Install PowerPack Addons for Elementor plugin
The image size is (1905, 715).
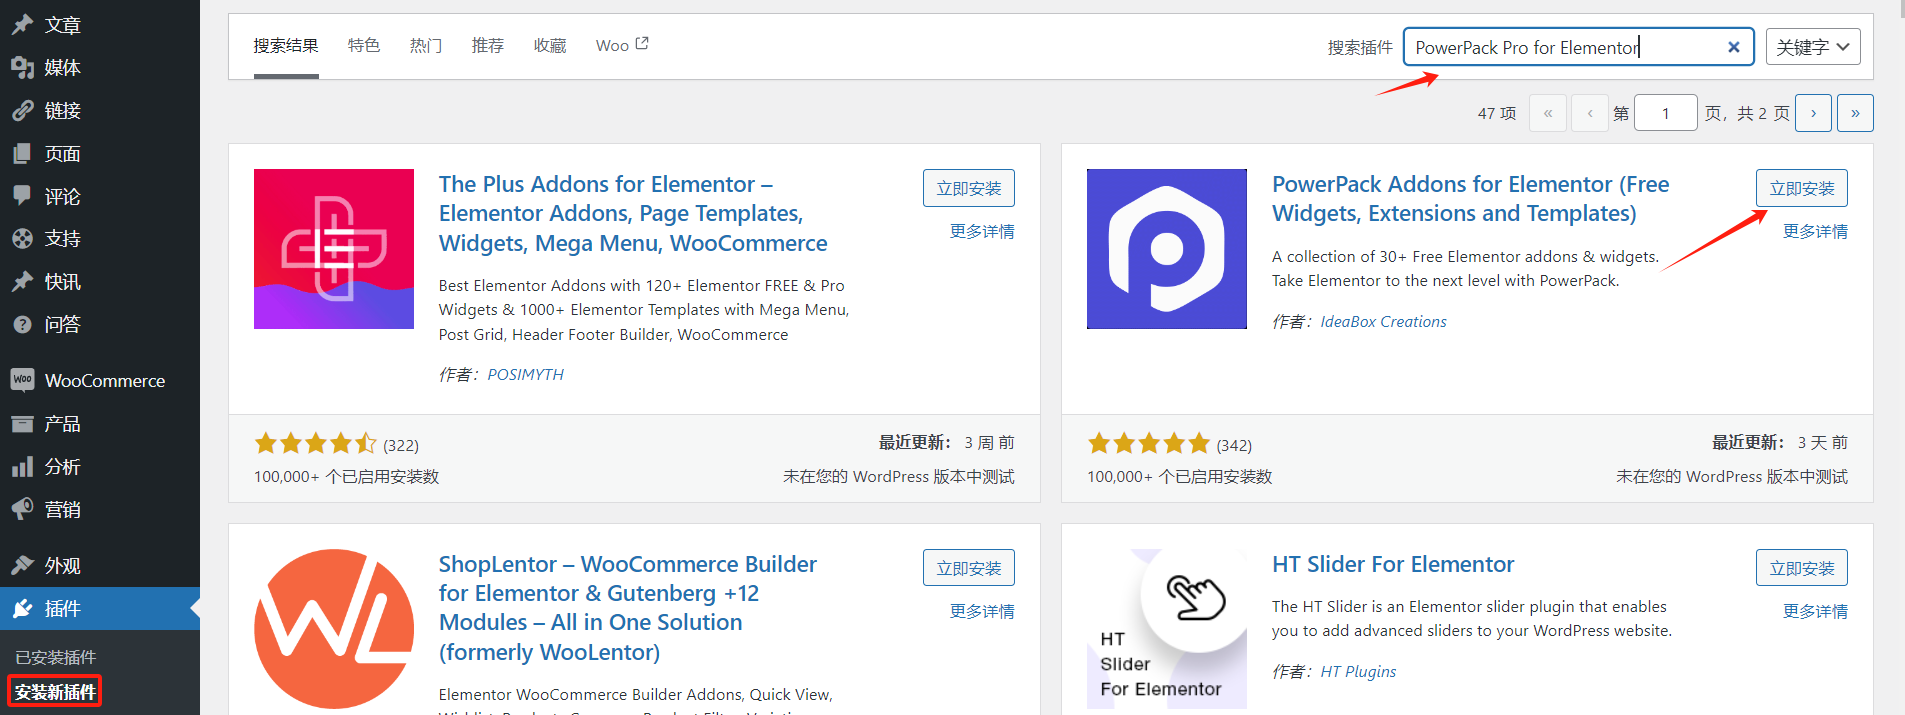pos(1801,188)
